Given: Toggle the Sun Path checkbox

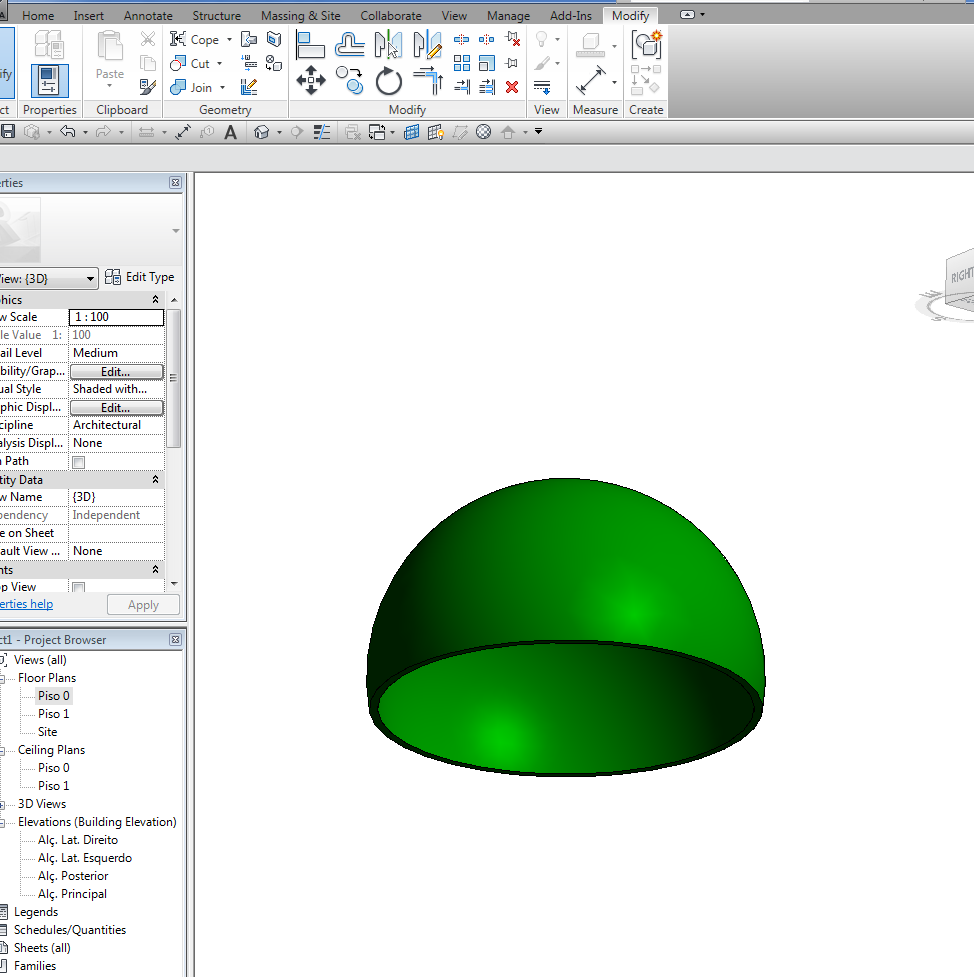Looking at the screenshot, I should pos(78,462).
